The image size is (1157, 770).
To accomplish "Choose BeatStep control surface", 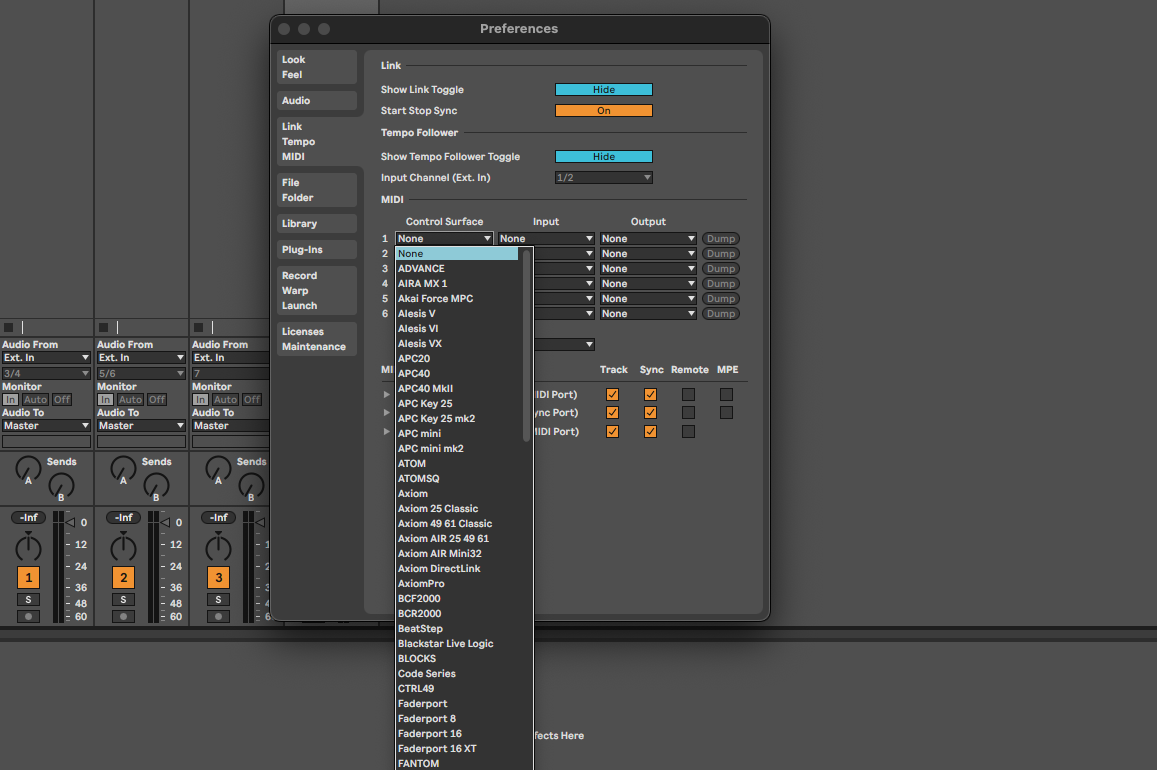I will tap(457, 629).
